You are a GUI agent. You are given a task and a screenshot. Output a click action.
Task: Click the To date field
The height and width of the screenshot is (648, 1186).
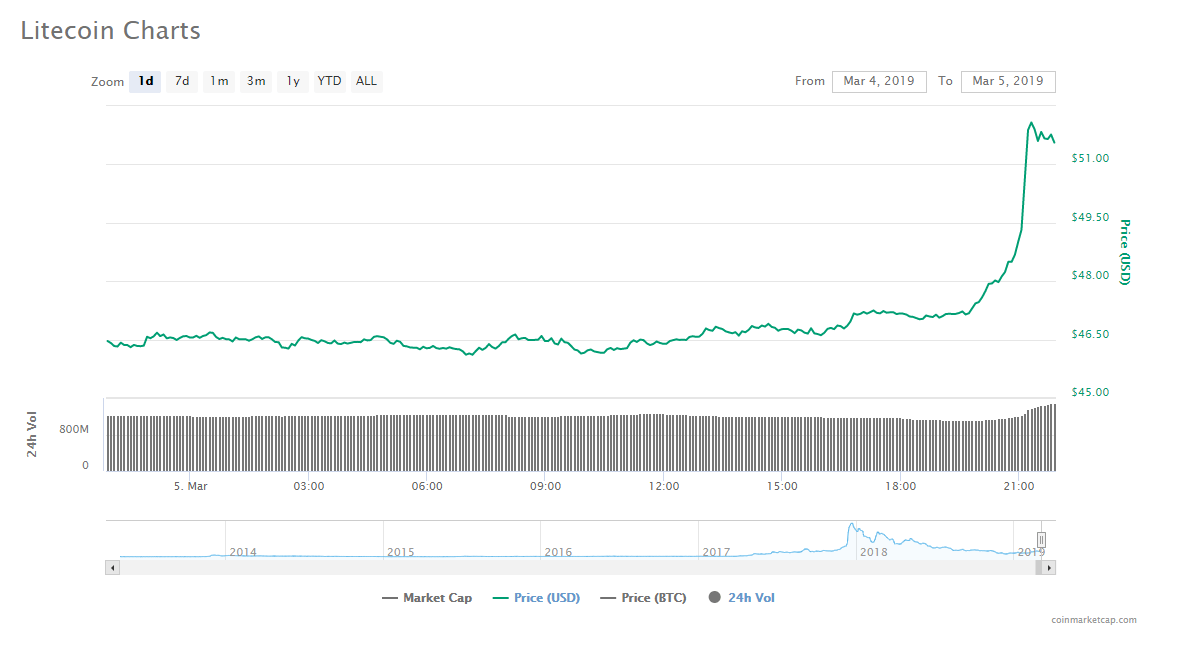pos(1007,81)
